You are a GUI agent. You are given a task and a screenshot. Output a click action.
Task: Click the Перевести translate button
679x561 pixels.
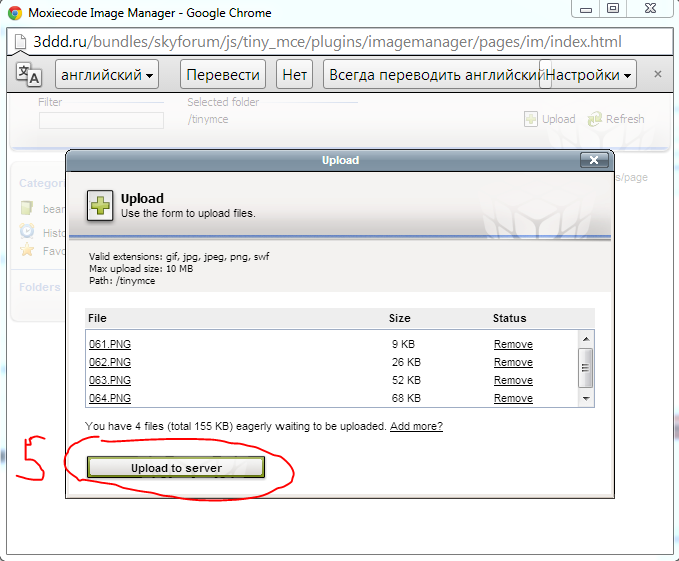pos(223,74)
